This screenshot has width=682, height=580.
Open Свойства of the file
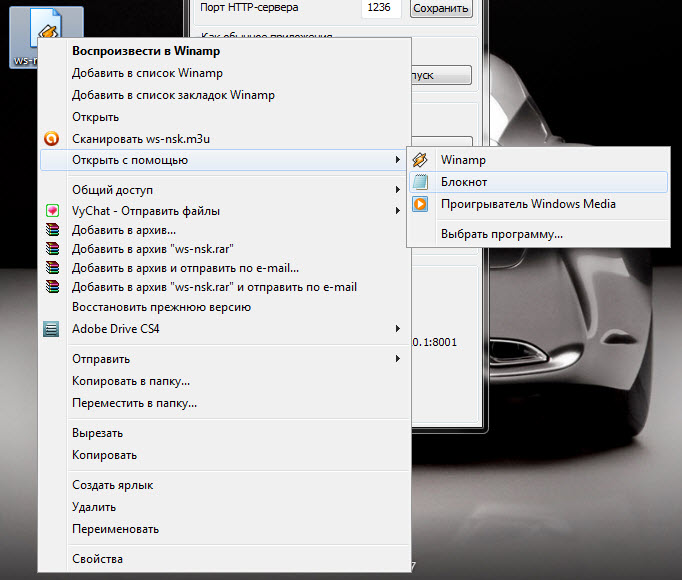(x=225, y=559)
